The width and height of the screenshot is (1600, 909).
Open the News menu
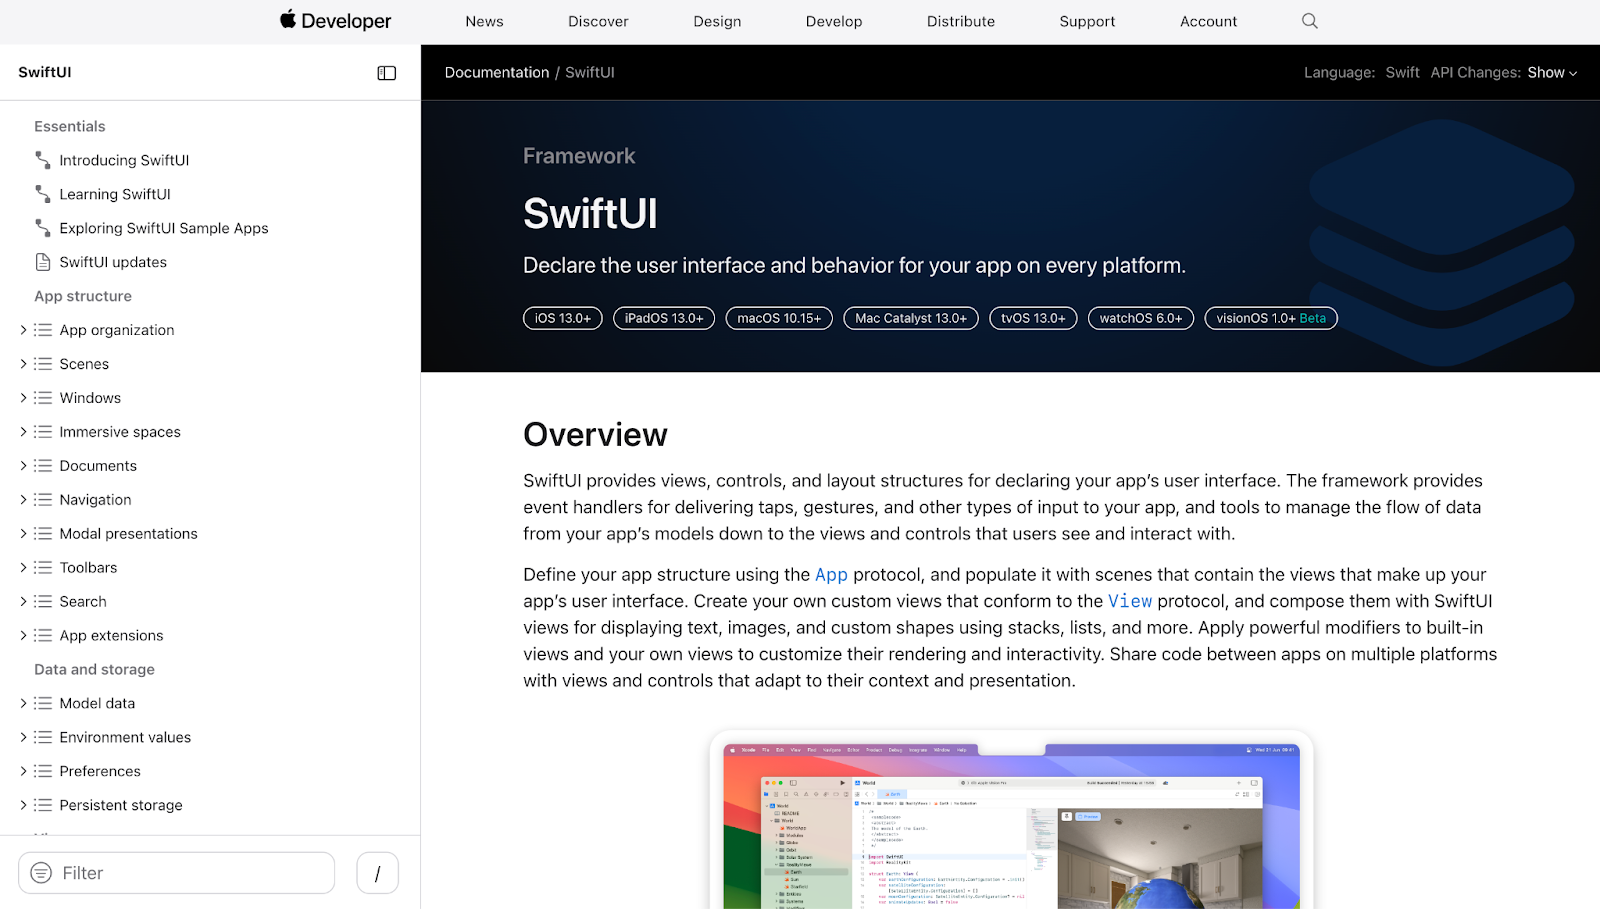click(x=484, y=21)
